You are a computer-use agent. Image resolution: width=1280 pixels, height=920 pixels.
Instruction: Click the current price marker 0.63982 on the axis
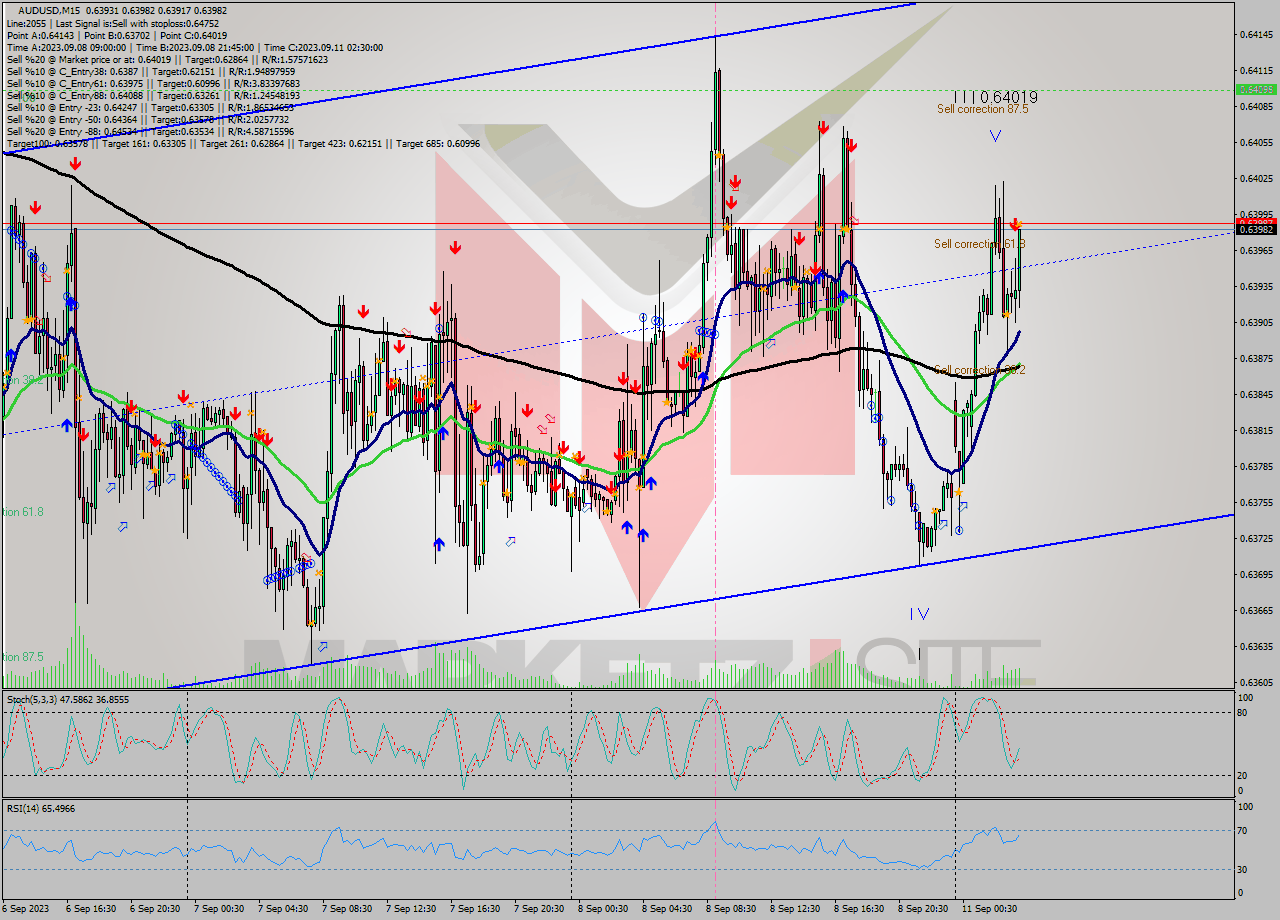[x=1256, y=229]
